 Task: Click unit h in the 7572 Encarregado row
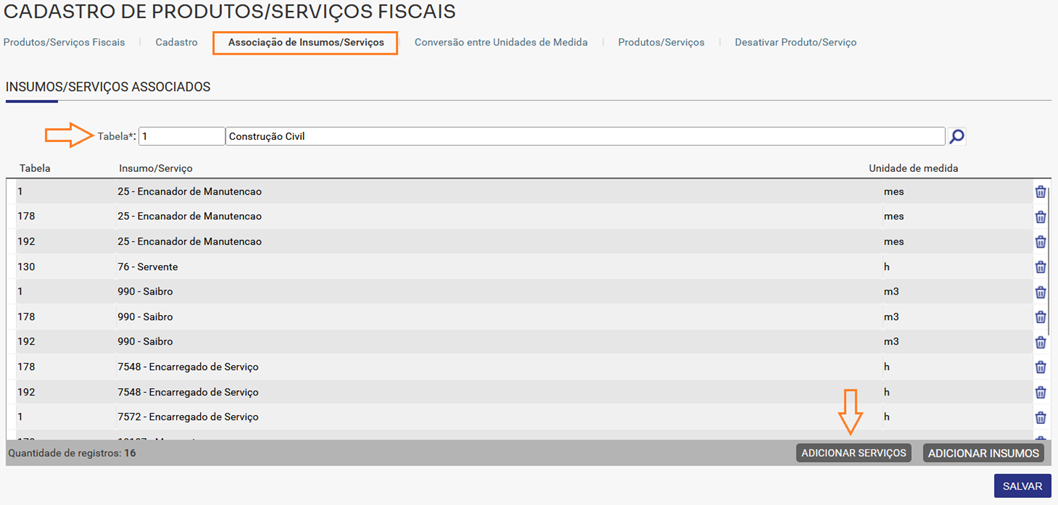(887, 417)
